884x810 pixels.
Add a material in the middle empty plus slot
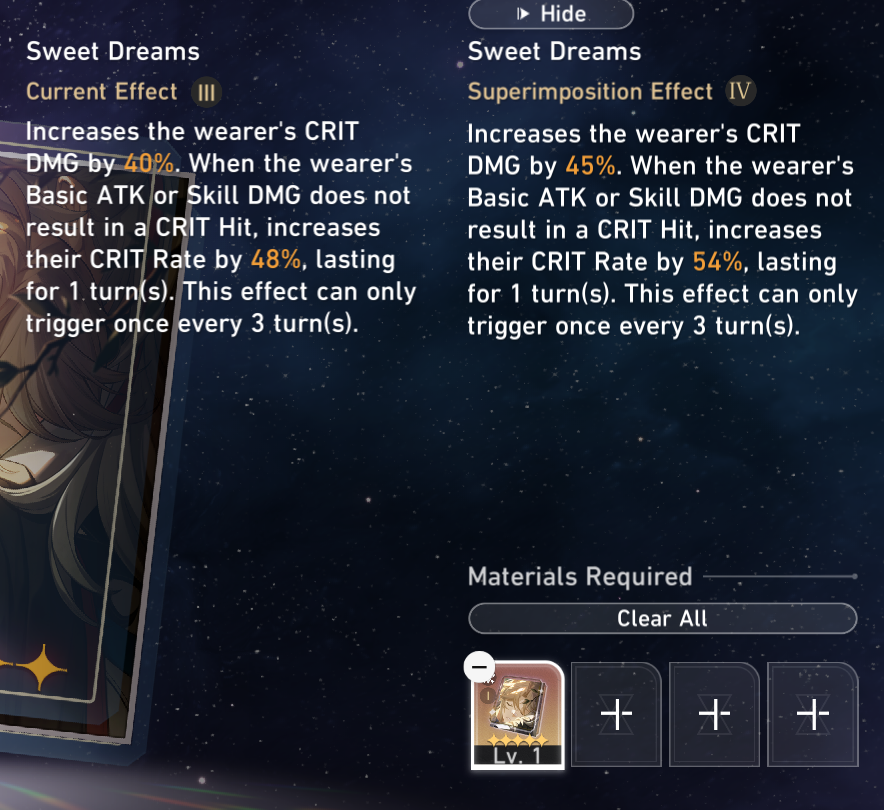tap(714, 714)
